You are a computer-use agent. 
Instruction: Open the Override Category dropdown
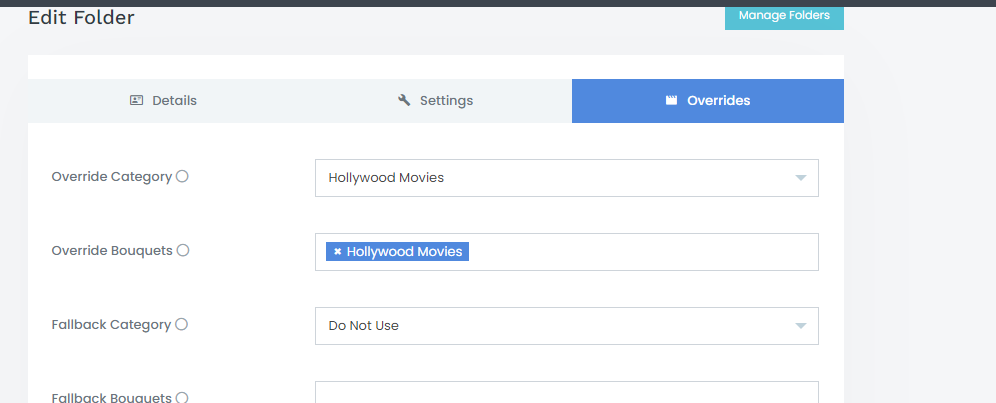pyautogui.click(x=567, y=178)
